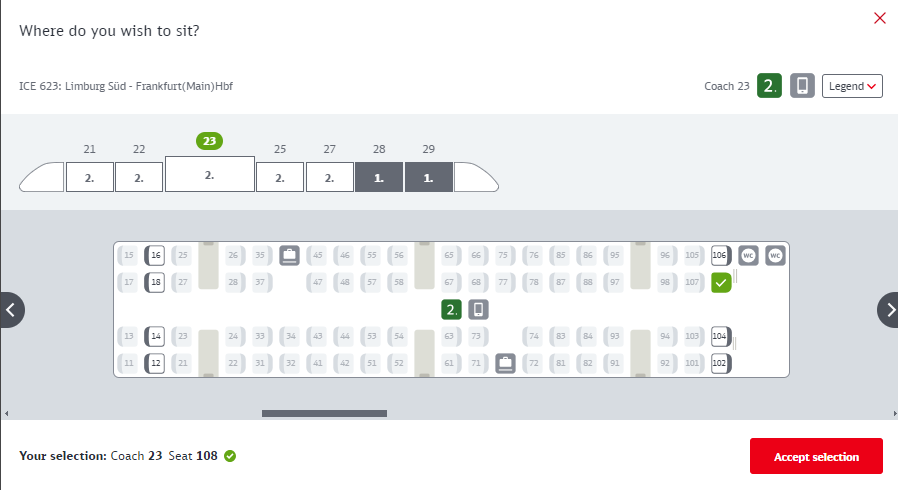The image size is (898, 490).
Task: Close the seat selection dialog
Action: click(x=880, y=18)
